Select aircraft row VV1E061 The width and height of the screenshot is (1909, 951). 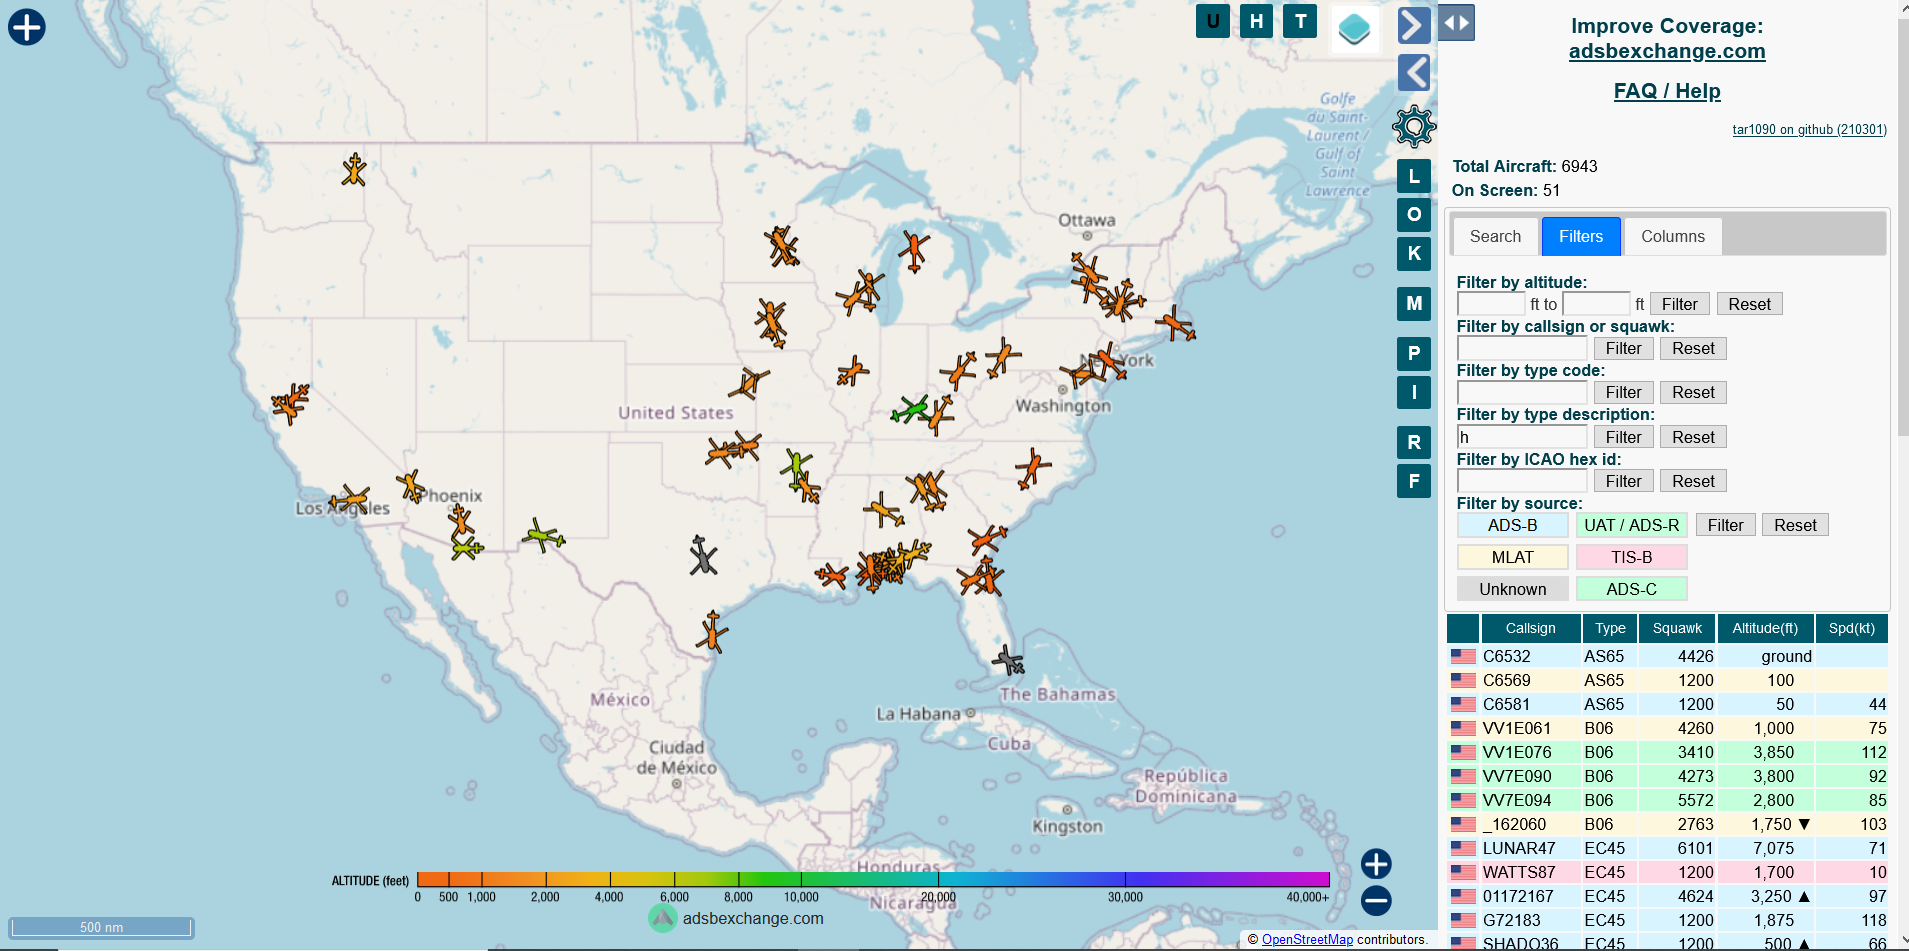1667,728
